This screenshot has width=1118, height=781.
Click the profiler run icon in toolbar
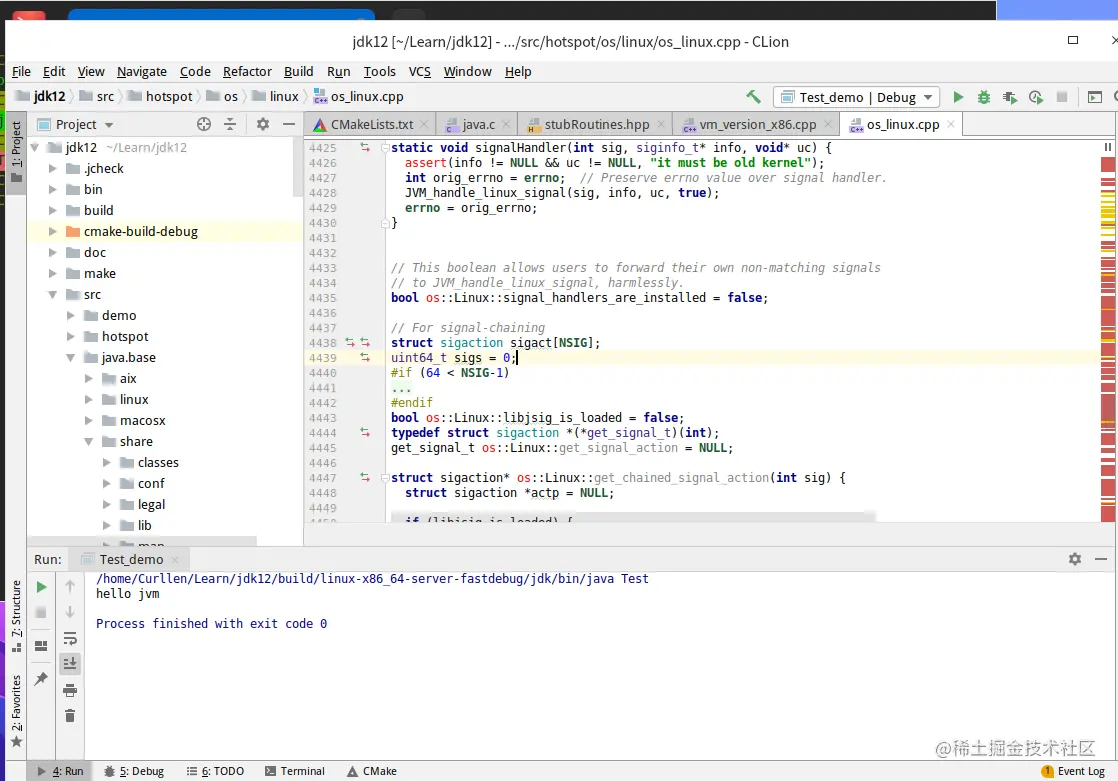(x=1036, y=97)
